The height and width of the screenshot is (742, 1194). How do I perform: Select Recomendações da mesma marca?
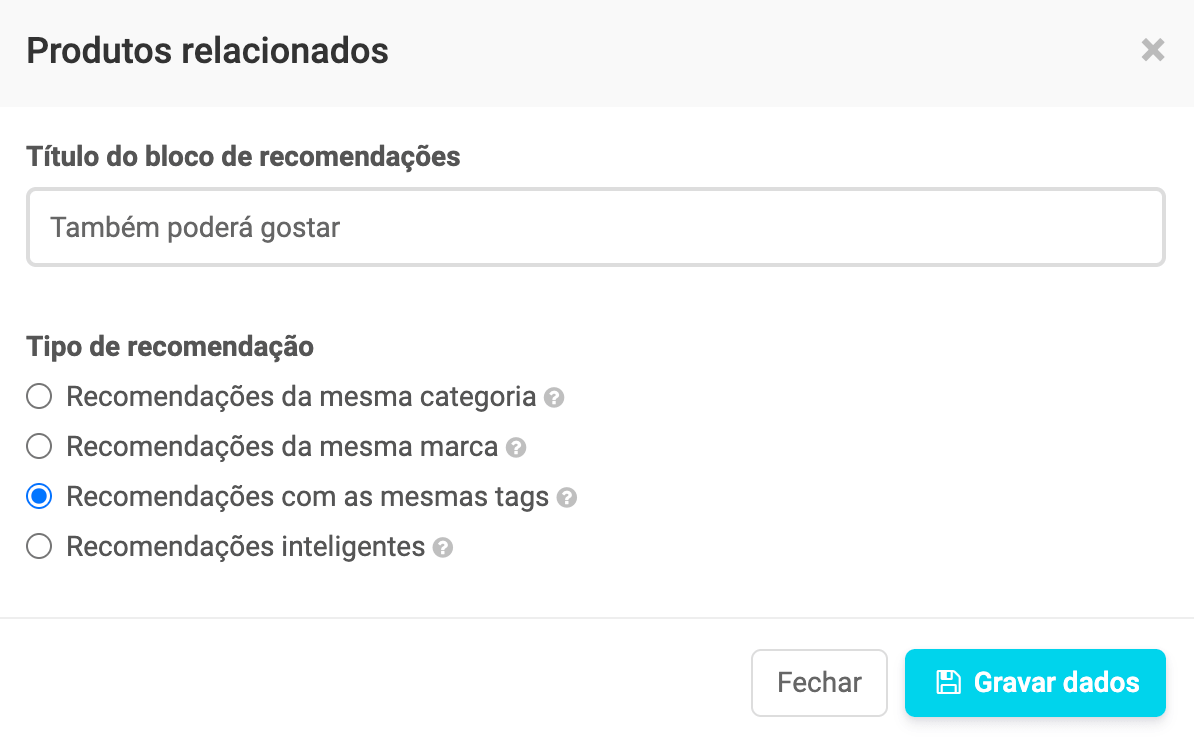point(38,446)
